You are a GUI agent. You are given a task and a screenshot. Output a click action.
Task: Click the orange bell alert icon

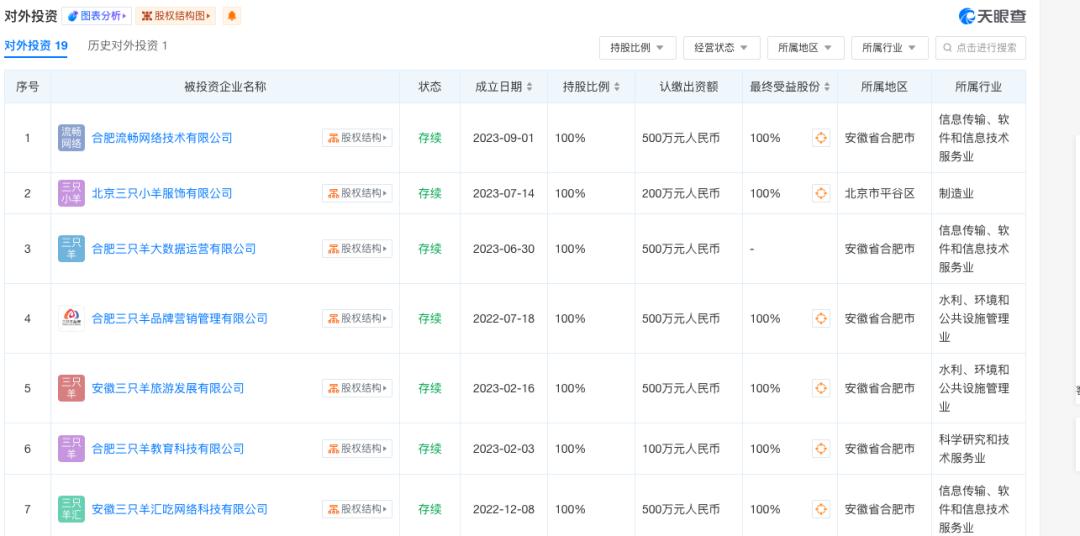(x=231, y=16)
